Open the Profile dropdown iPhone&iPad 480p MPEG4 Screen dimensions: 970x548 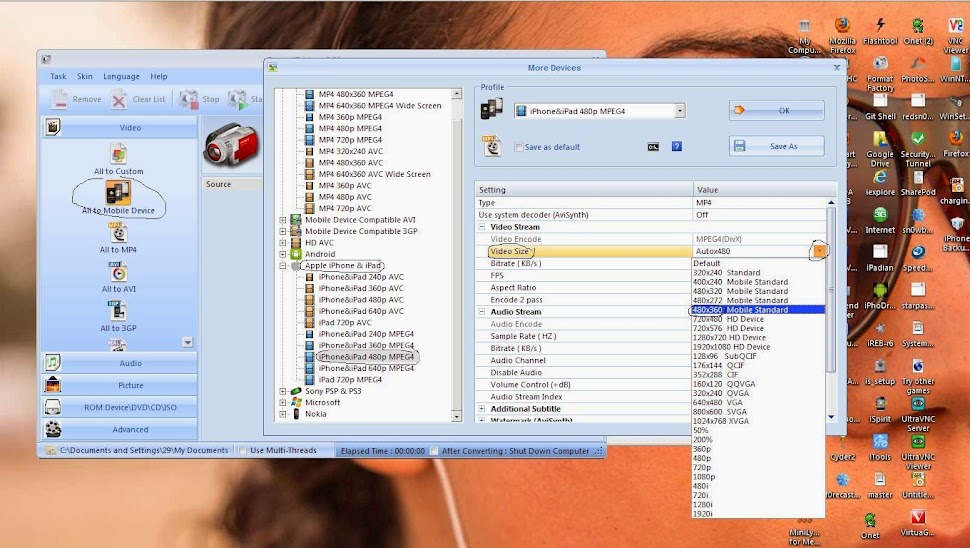[x=599, y=111]
